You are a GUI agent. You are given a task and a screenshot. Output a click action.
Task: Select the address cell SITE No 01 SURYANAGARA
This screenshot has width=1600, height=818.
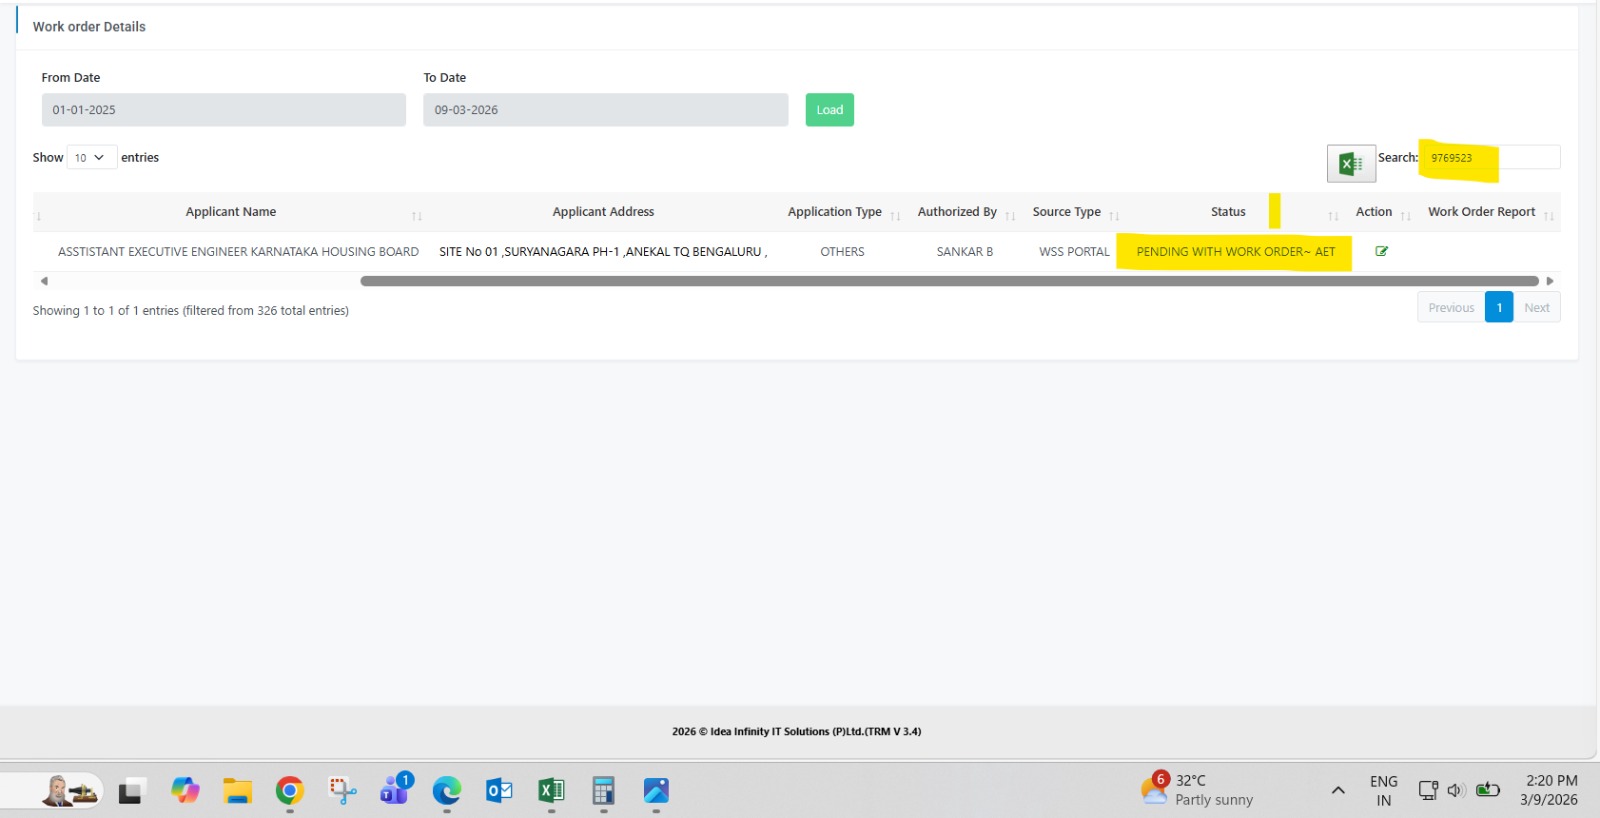click(603, 252)
